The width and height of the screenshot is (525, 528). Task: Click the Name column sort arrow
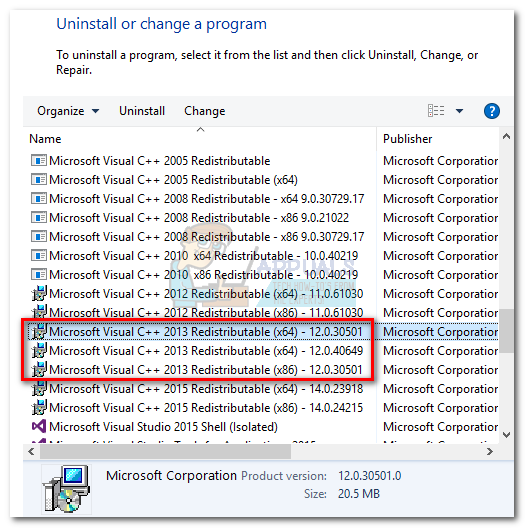click(x=200, y=129)
